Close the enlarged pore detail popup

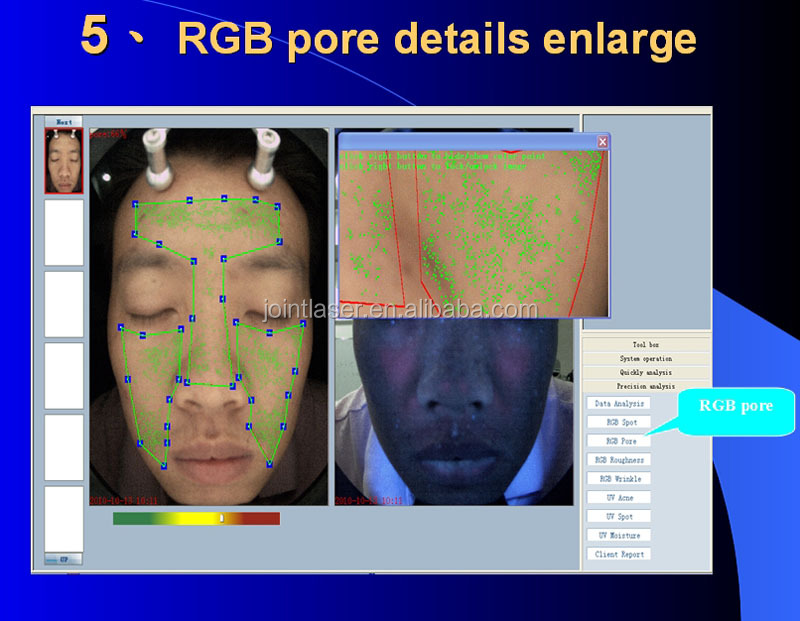point(603,142)
